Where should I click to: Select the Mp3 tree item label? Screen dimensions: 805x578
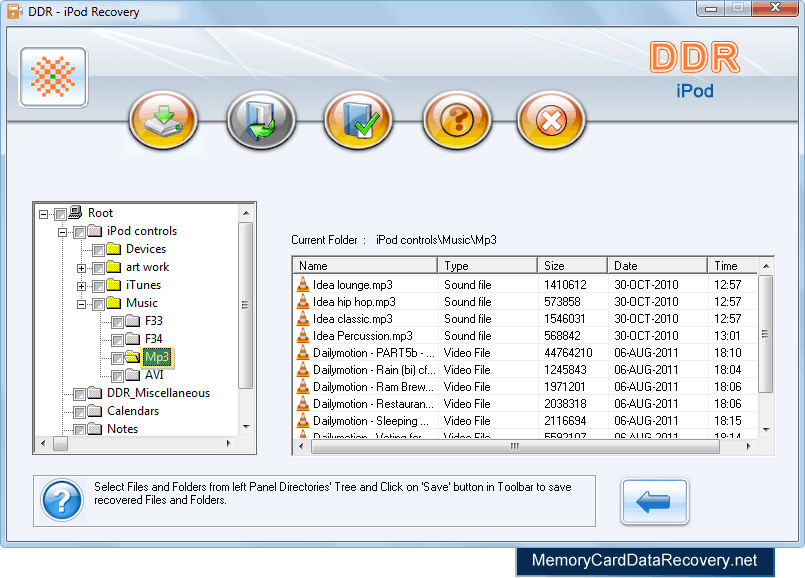click(x=157, y=357)
